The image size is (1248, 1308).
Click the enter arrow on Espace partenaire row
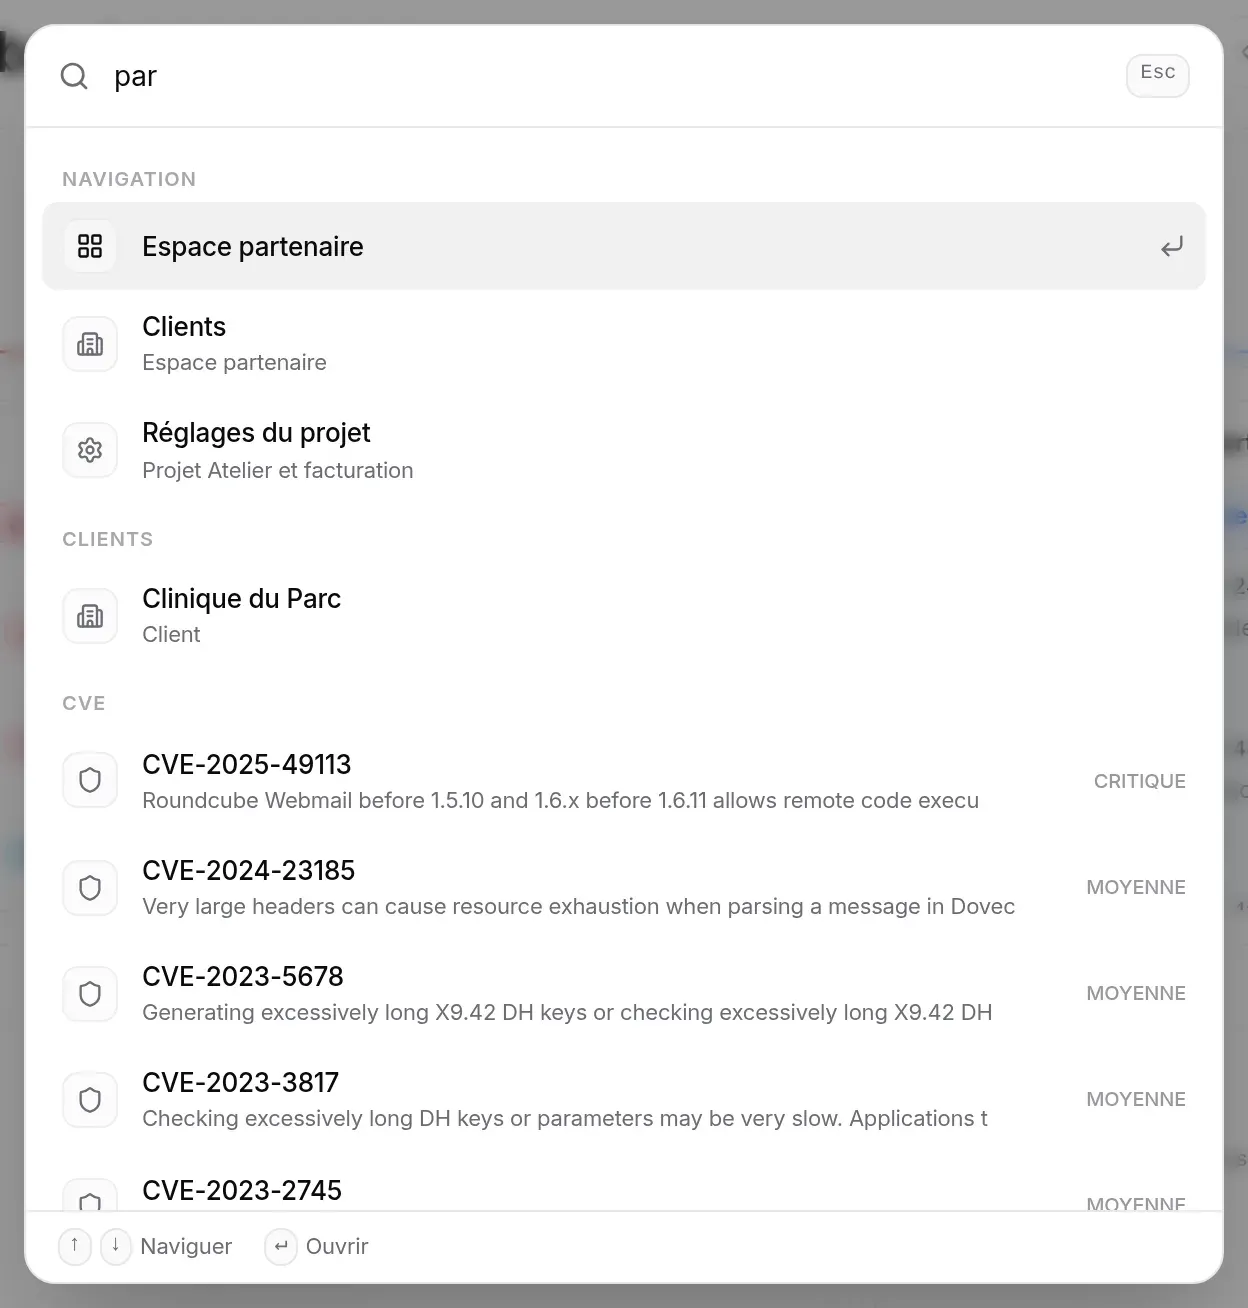pos(1172,246)
